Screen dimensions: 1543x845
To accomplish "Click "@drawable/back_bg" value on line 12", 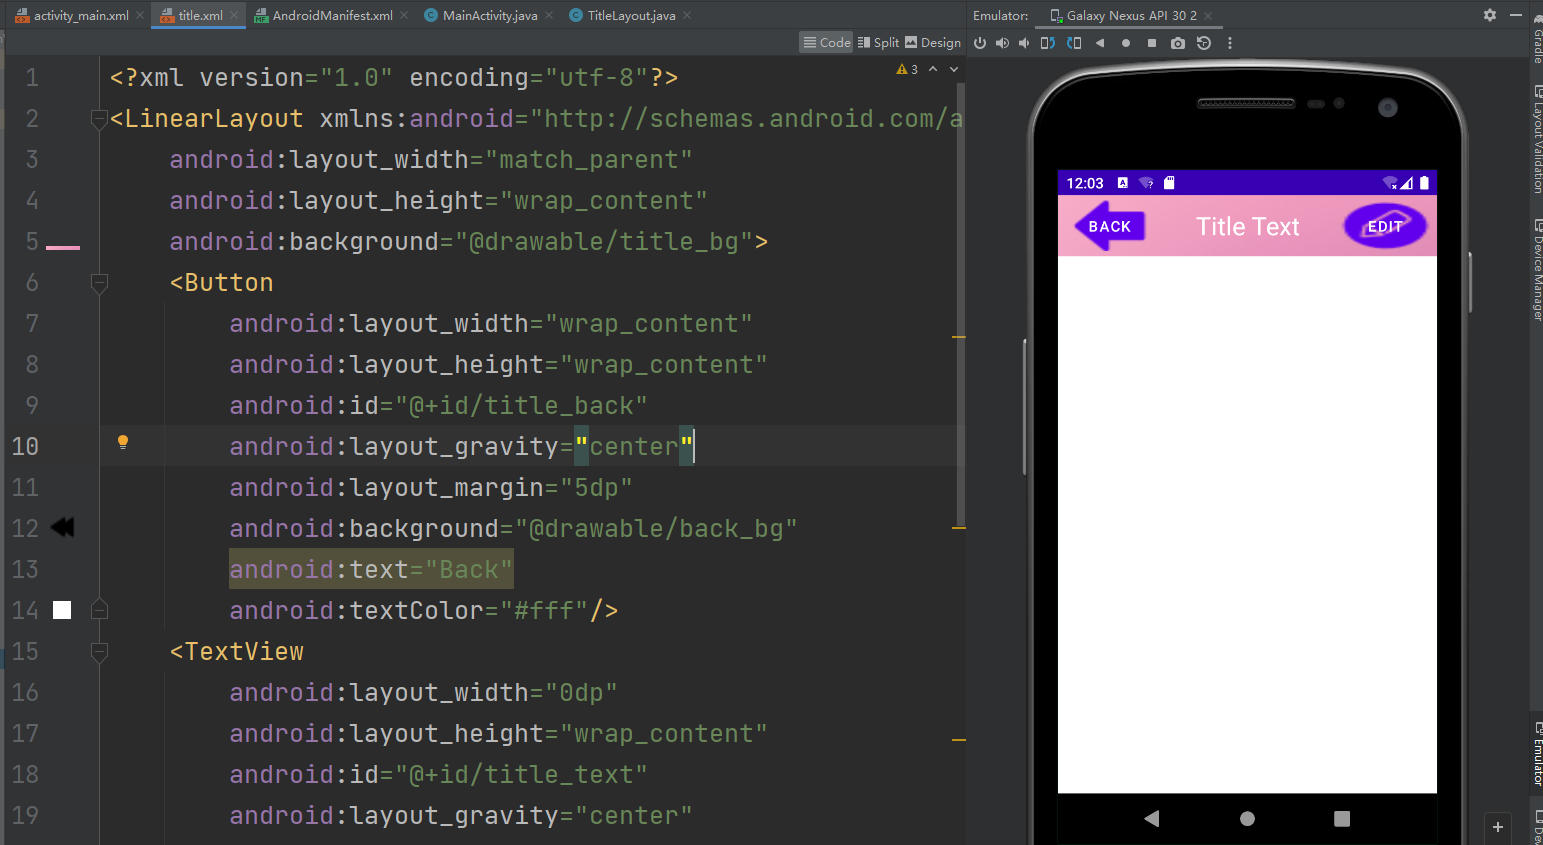I will point(656,528).
